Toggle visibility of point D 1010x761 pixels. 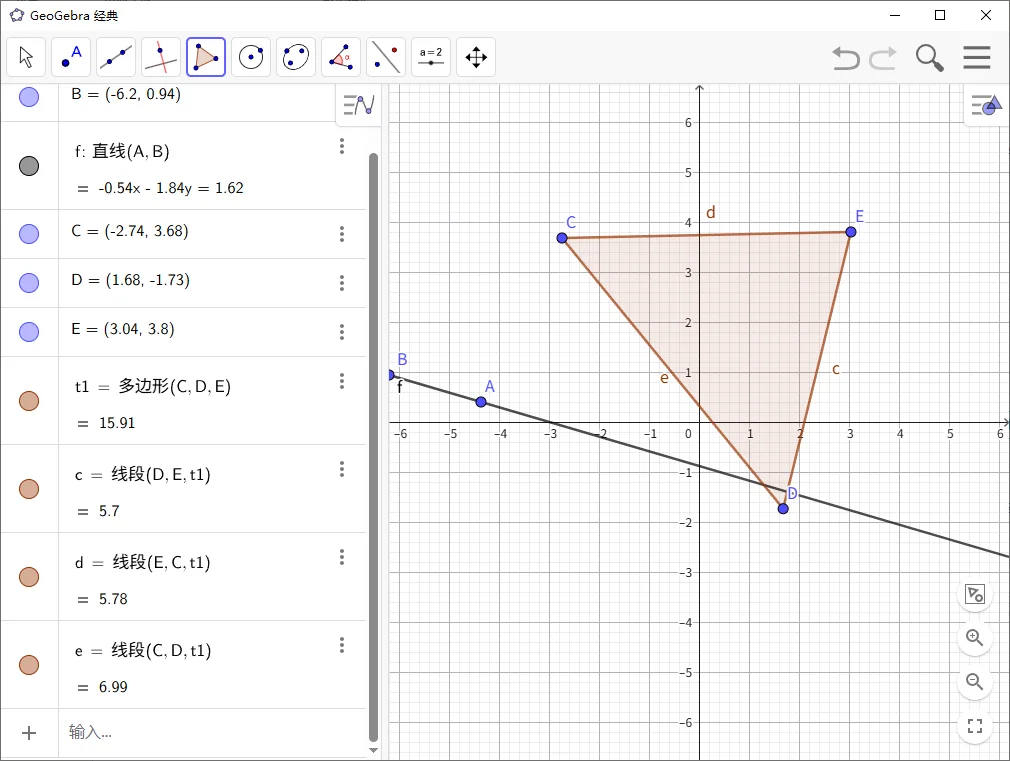(29, 282)
